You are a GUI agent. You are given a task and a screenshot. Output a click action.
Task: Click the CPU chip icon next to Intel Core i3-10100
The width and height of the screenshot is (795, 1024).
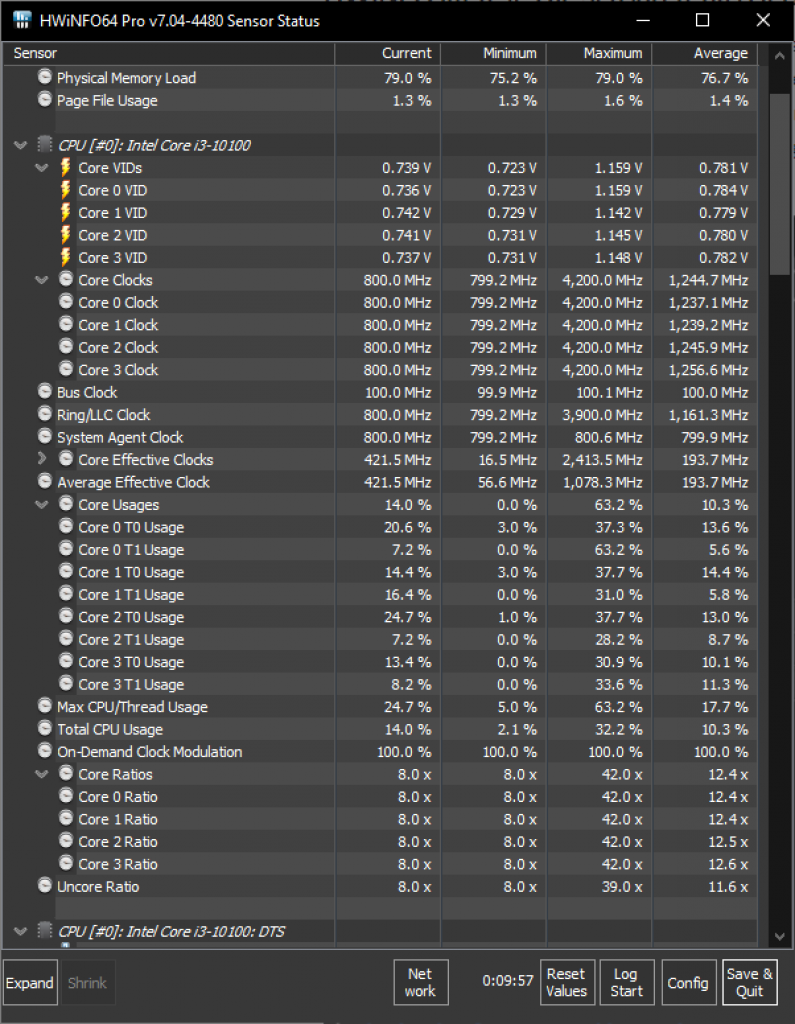(44, 144)
